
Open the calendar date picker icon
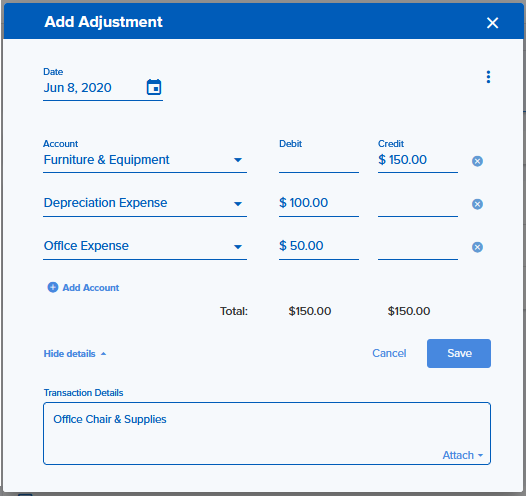click(x=154, y=87)
